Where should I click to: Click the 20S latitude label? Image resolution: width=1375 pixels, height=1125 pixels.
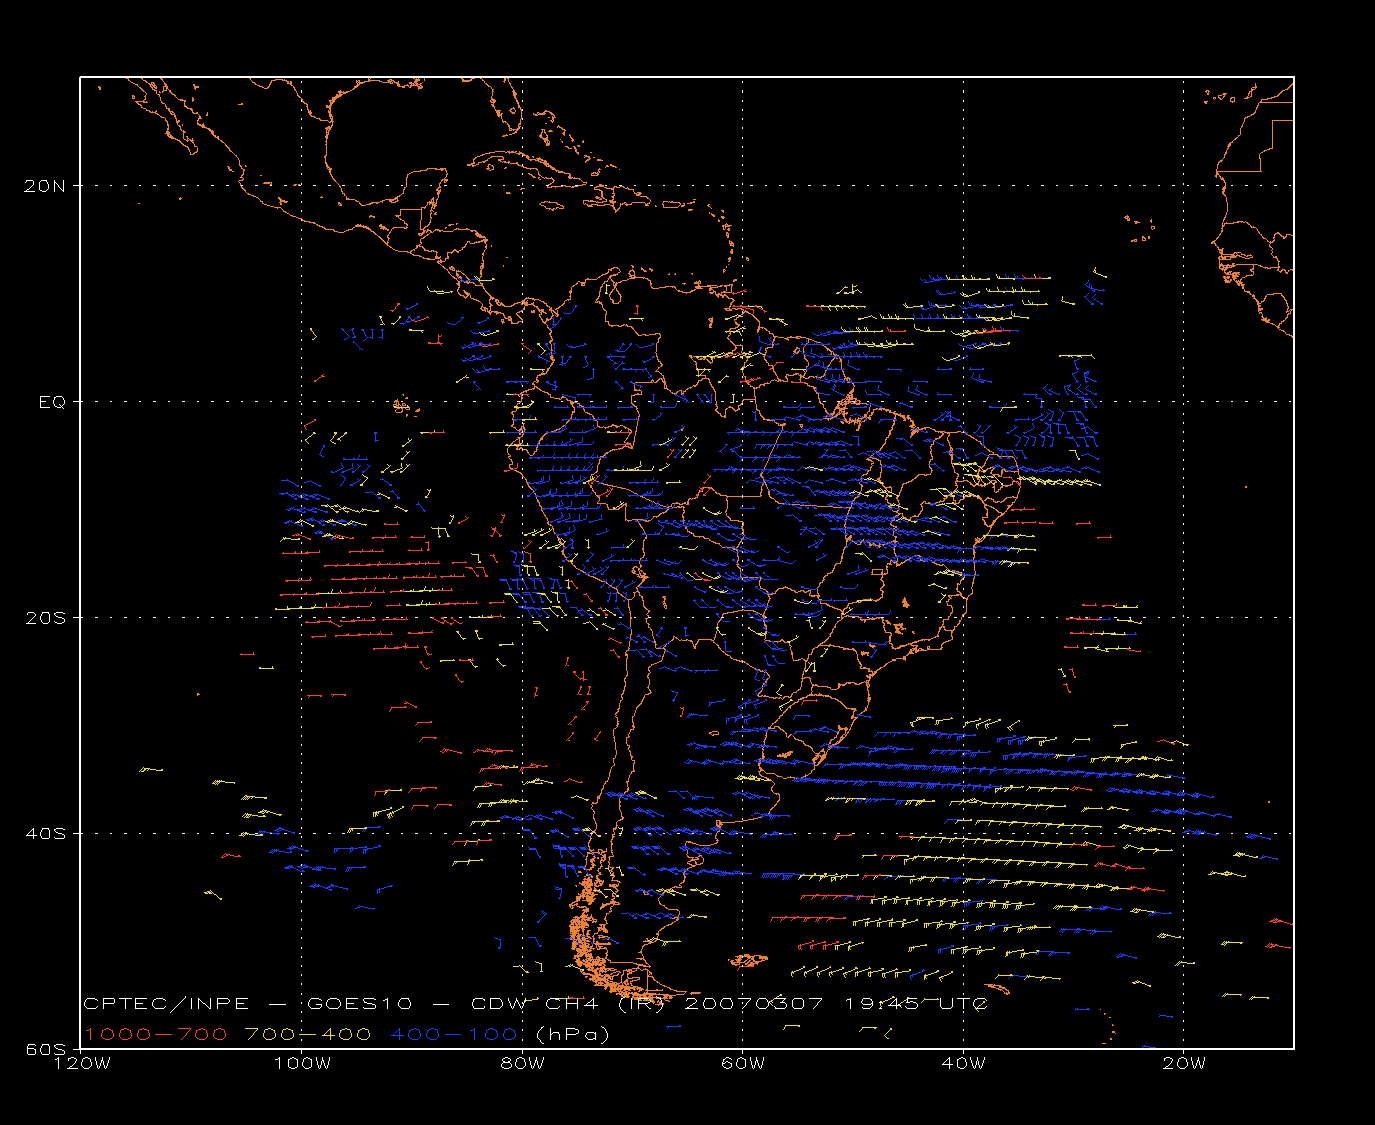tap(46, 618)
